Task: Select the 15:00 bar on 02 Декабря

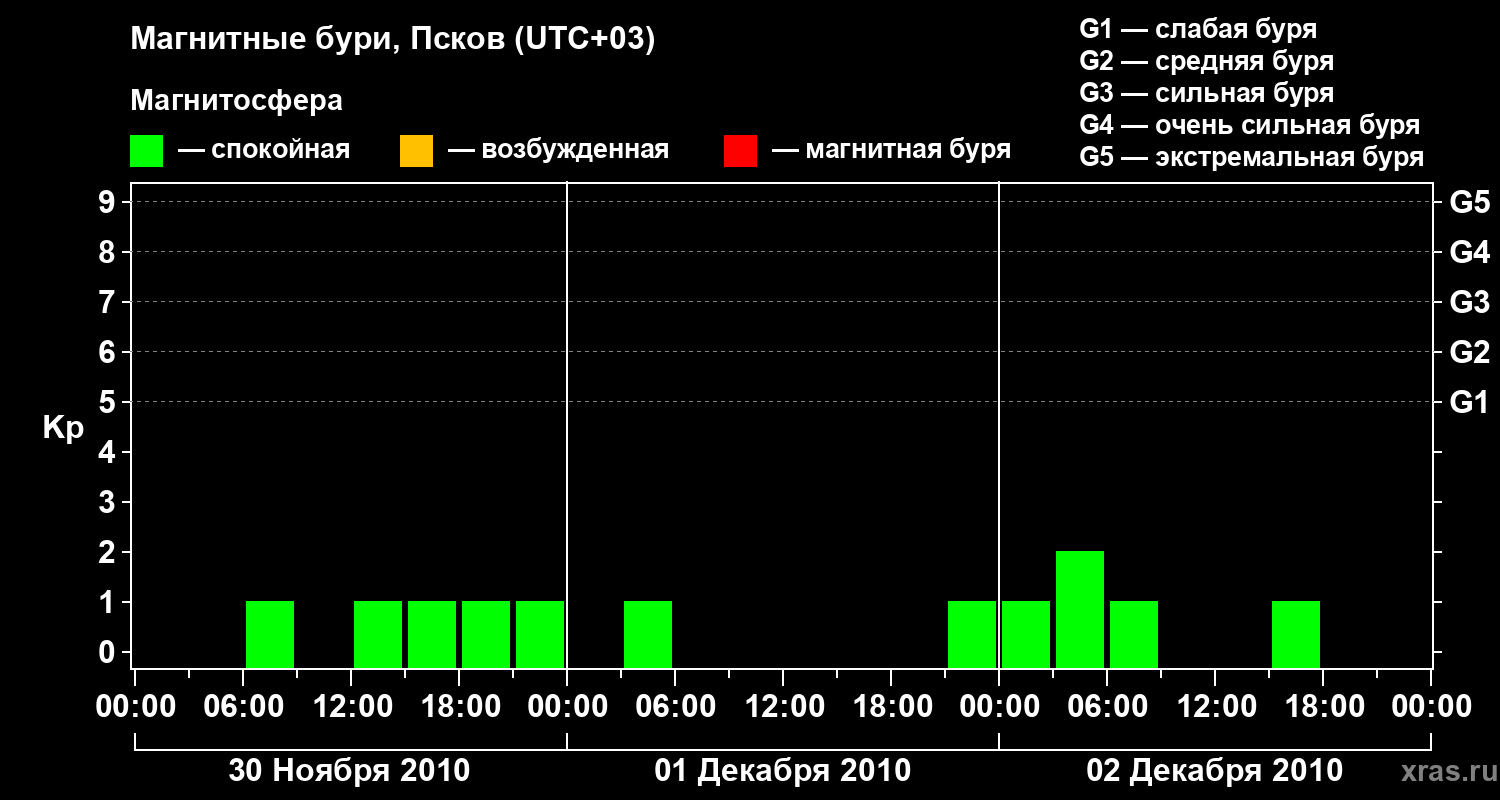Action: 1296,634
